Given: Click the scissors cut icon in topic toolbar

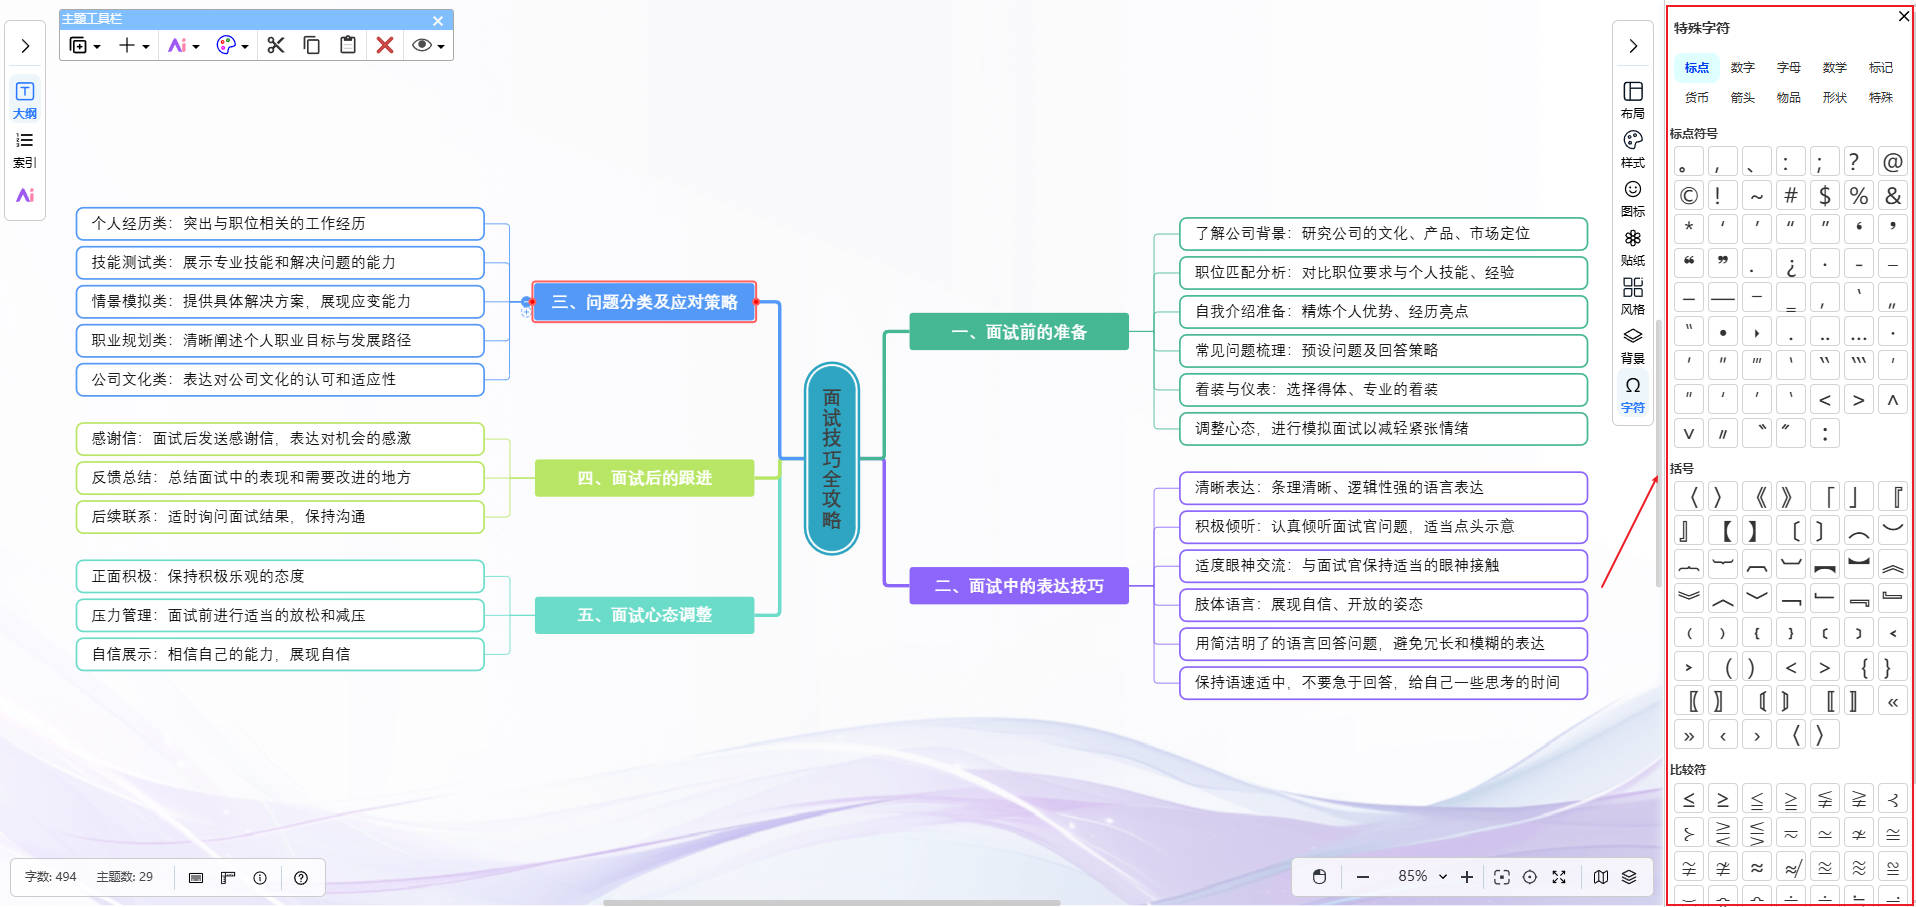Looking at the screenshot, I should click(x=276, y=45).
